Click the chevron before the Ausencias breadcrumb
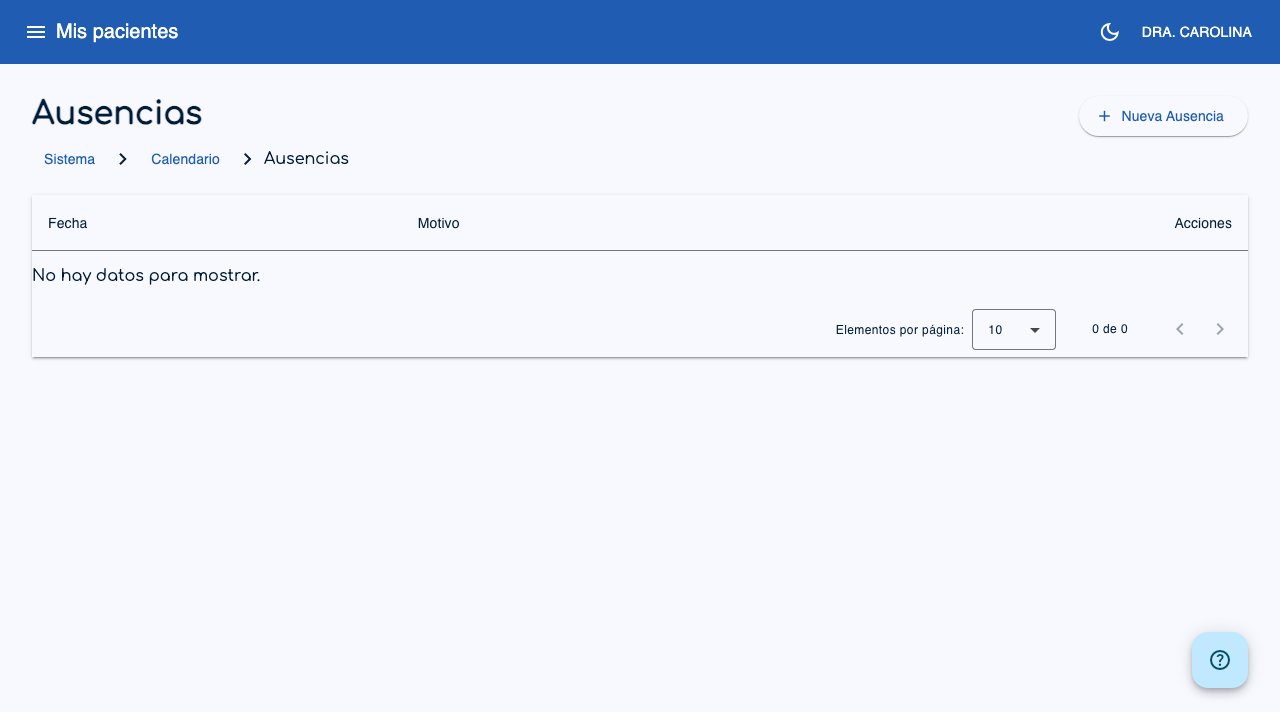The width and height of the screenshot is (1280, 720). click(248, 159)
